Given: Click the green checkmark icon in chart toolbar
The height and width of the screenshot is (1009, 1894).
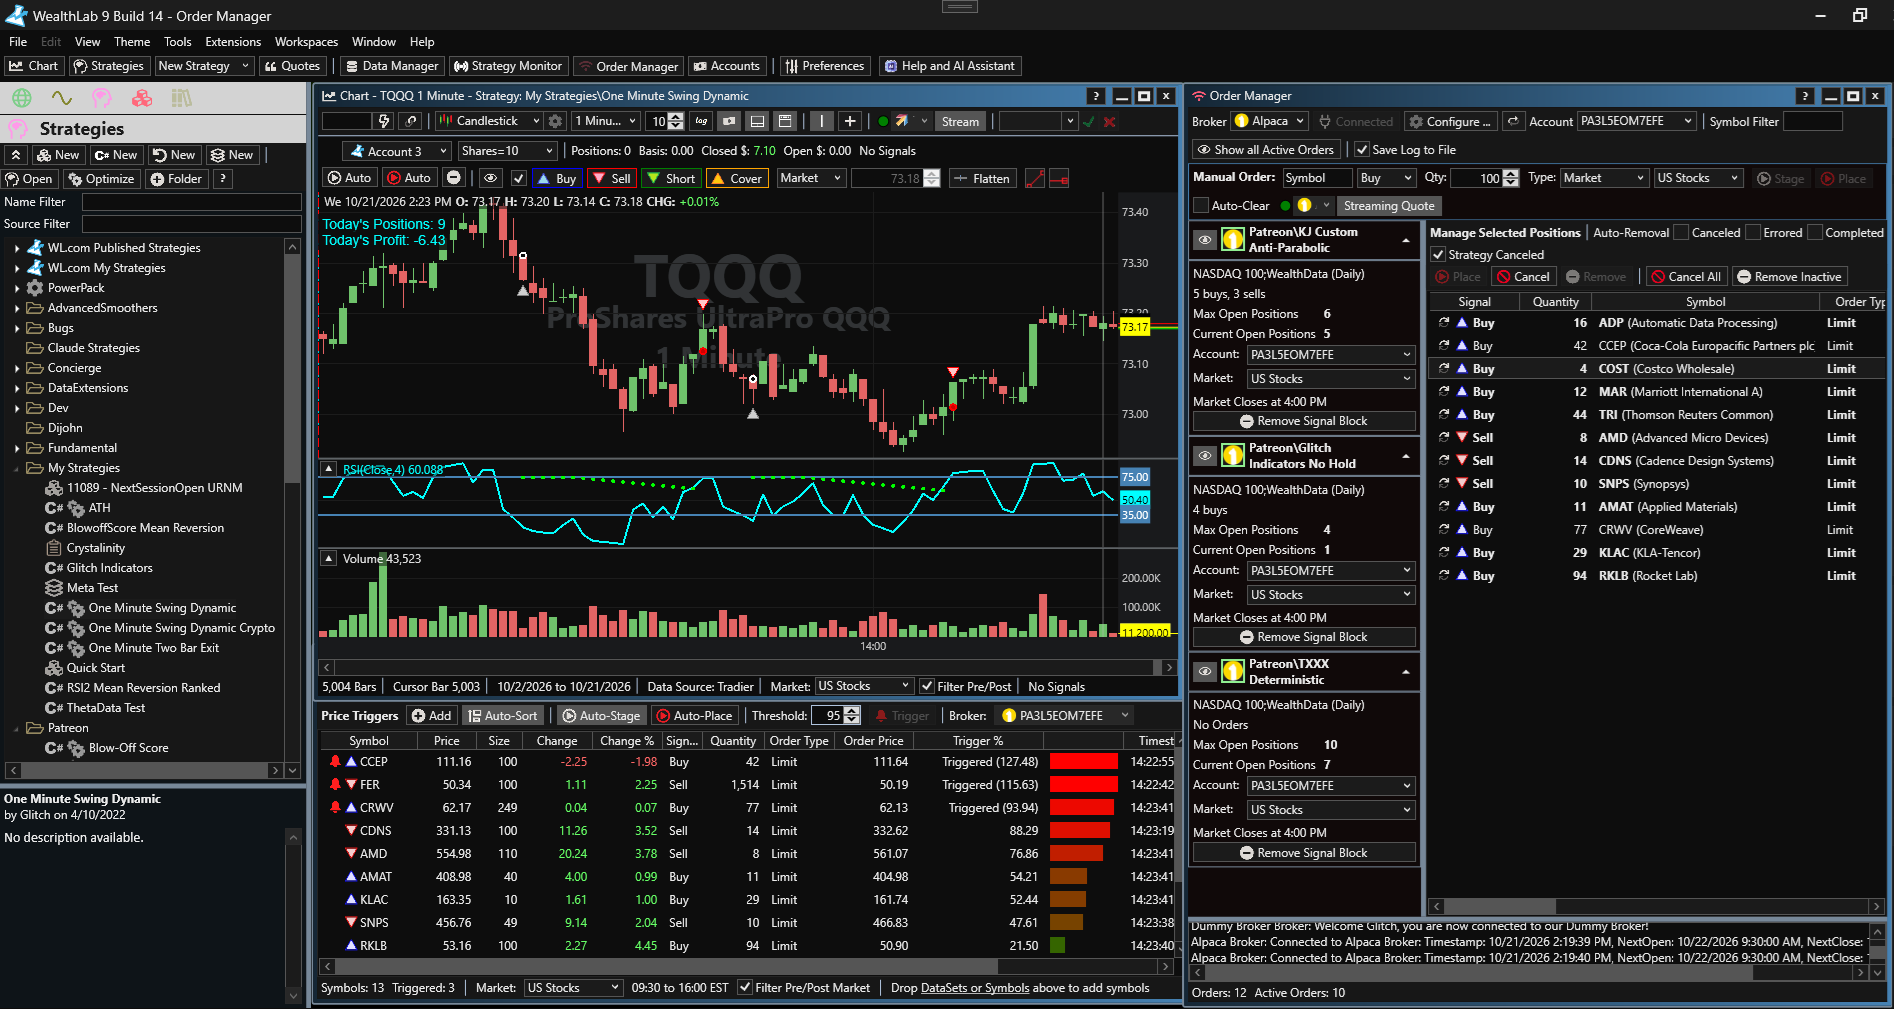Looking at the screenshot, I should (x=1089, y=122).
